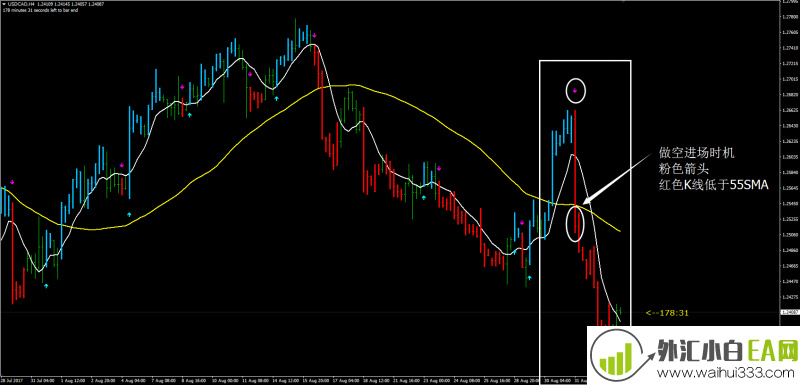The image size is (800, 385).
Task: Click the 1.27015 price axis label
Action: pyautogui.click(x=790, y=80)
